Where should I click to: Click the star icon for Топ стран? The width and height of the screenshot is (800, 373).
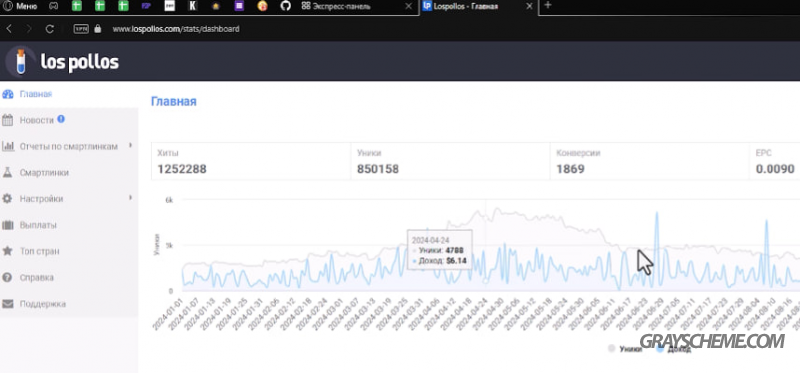point(7,251)
